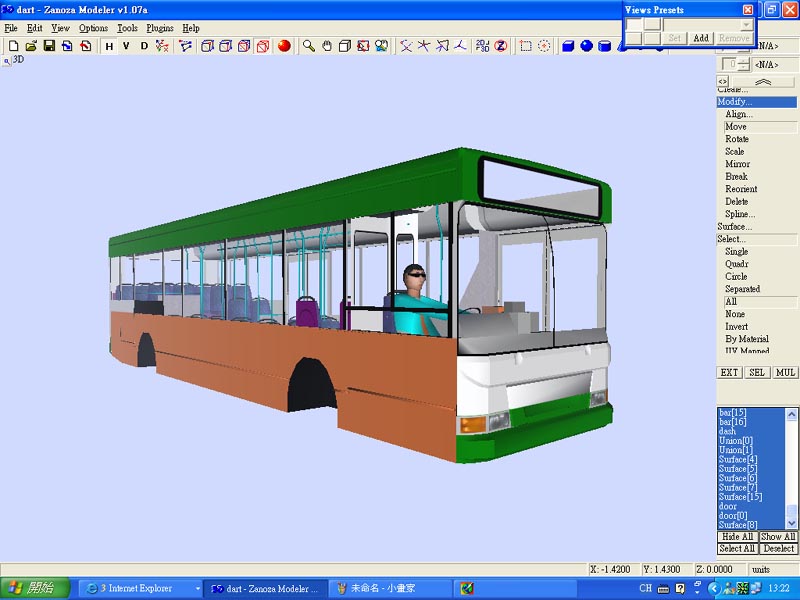Image resolution: width=800 pixels, height=600 pixels.
Task: Open the Plugins menu
Action: [x=159, y=28]
